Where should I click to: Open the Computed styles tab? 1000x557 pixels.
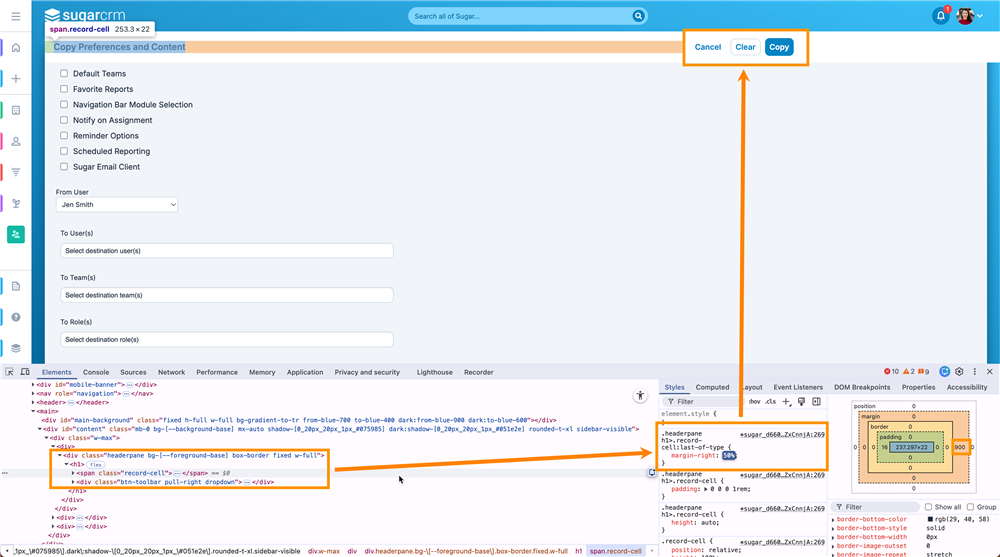point(712,387)
